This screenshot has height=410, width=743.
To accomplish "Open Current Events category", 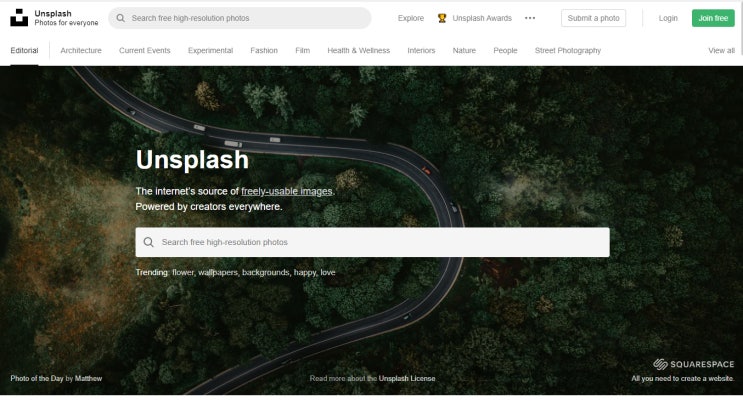I will pos(145,50).
